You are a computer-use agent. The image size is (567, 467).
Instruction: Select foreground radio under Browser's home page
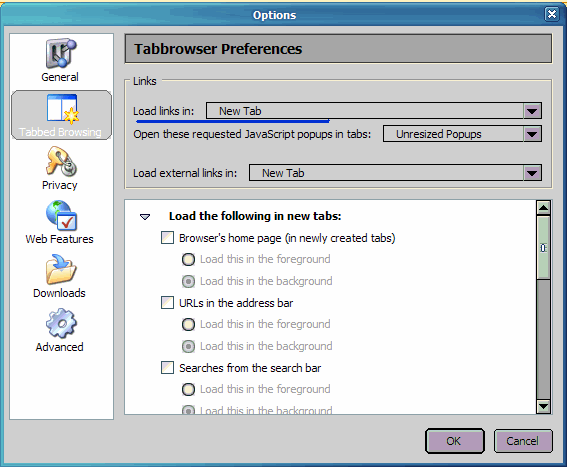click(x=188, y=259)
